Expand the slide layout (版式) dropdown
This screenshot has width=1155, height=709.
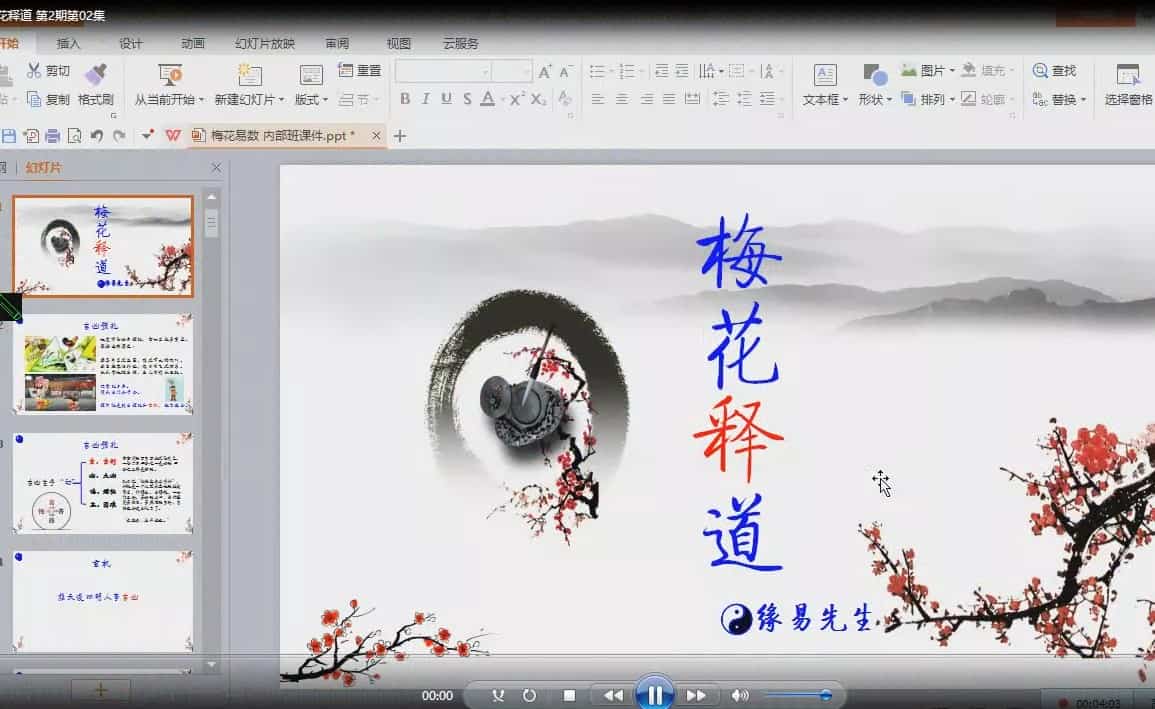tap(324, 100)
